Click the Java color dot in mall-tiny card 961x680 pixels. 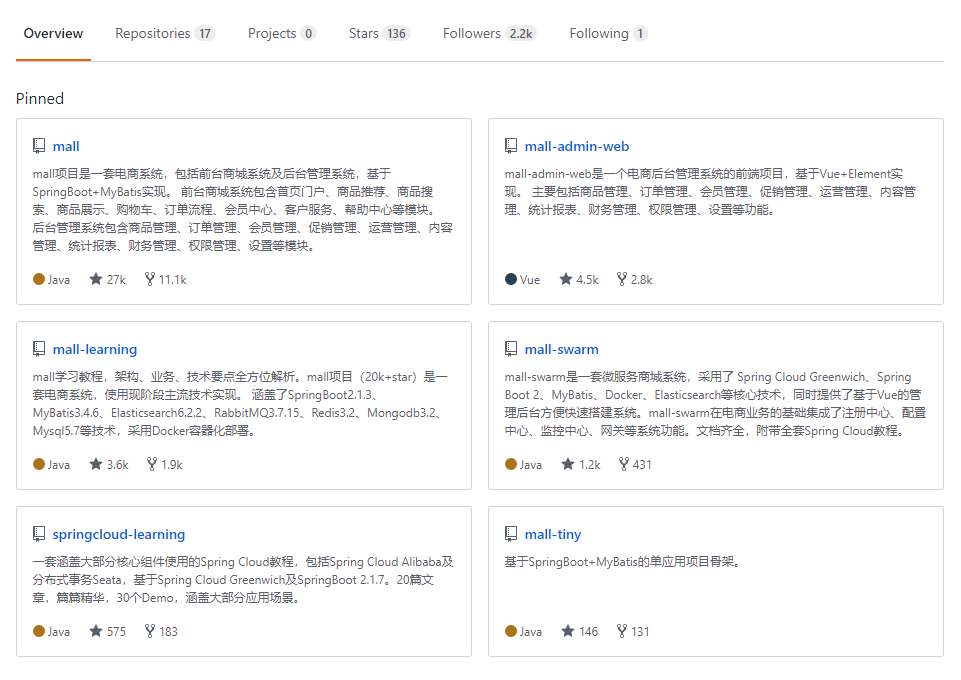point(511,631)
